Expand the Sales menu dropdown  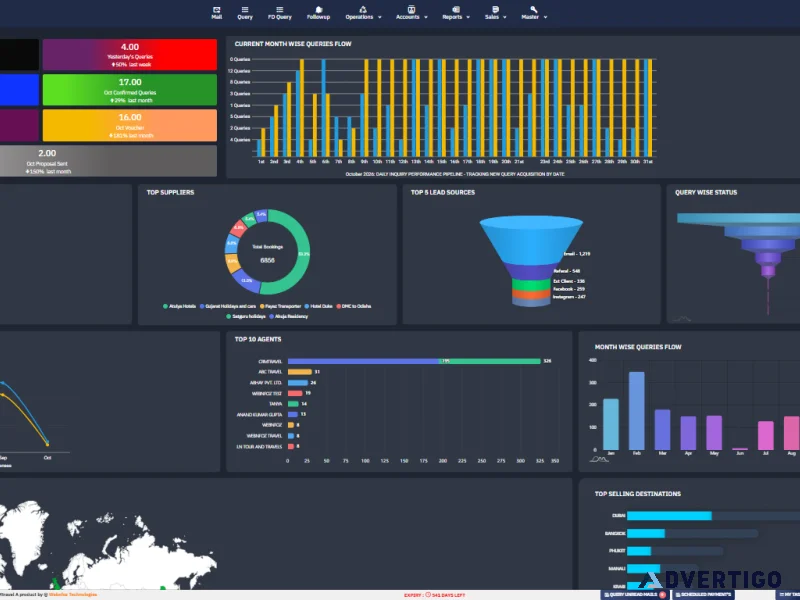495,13
